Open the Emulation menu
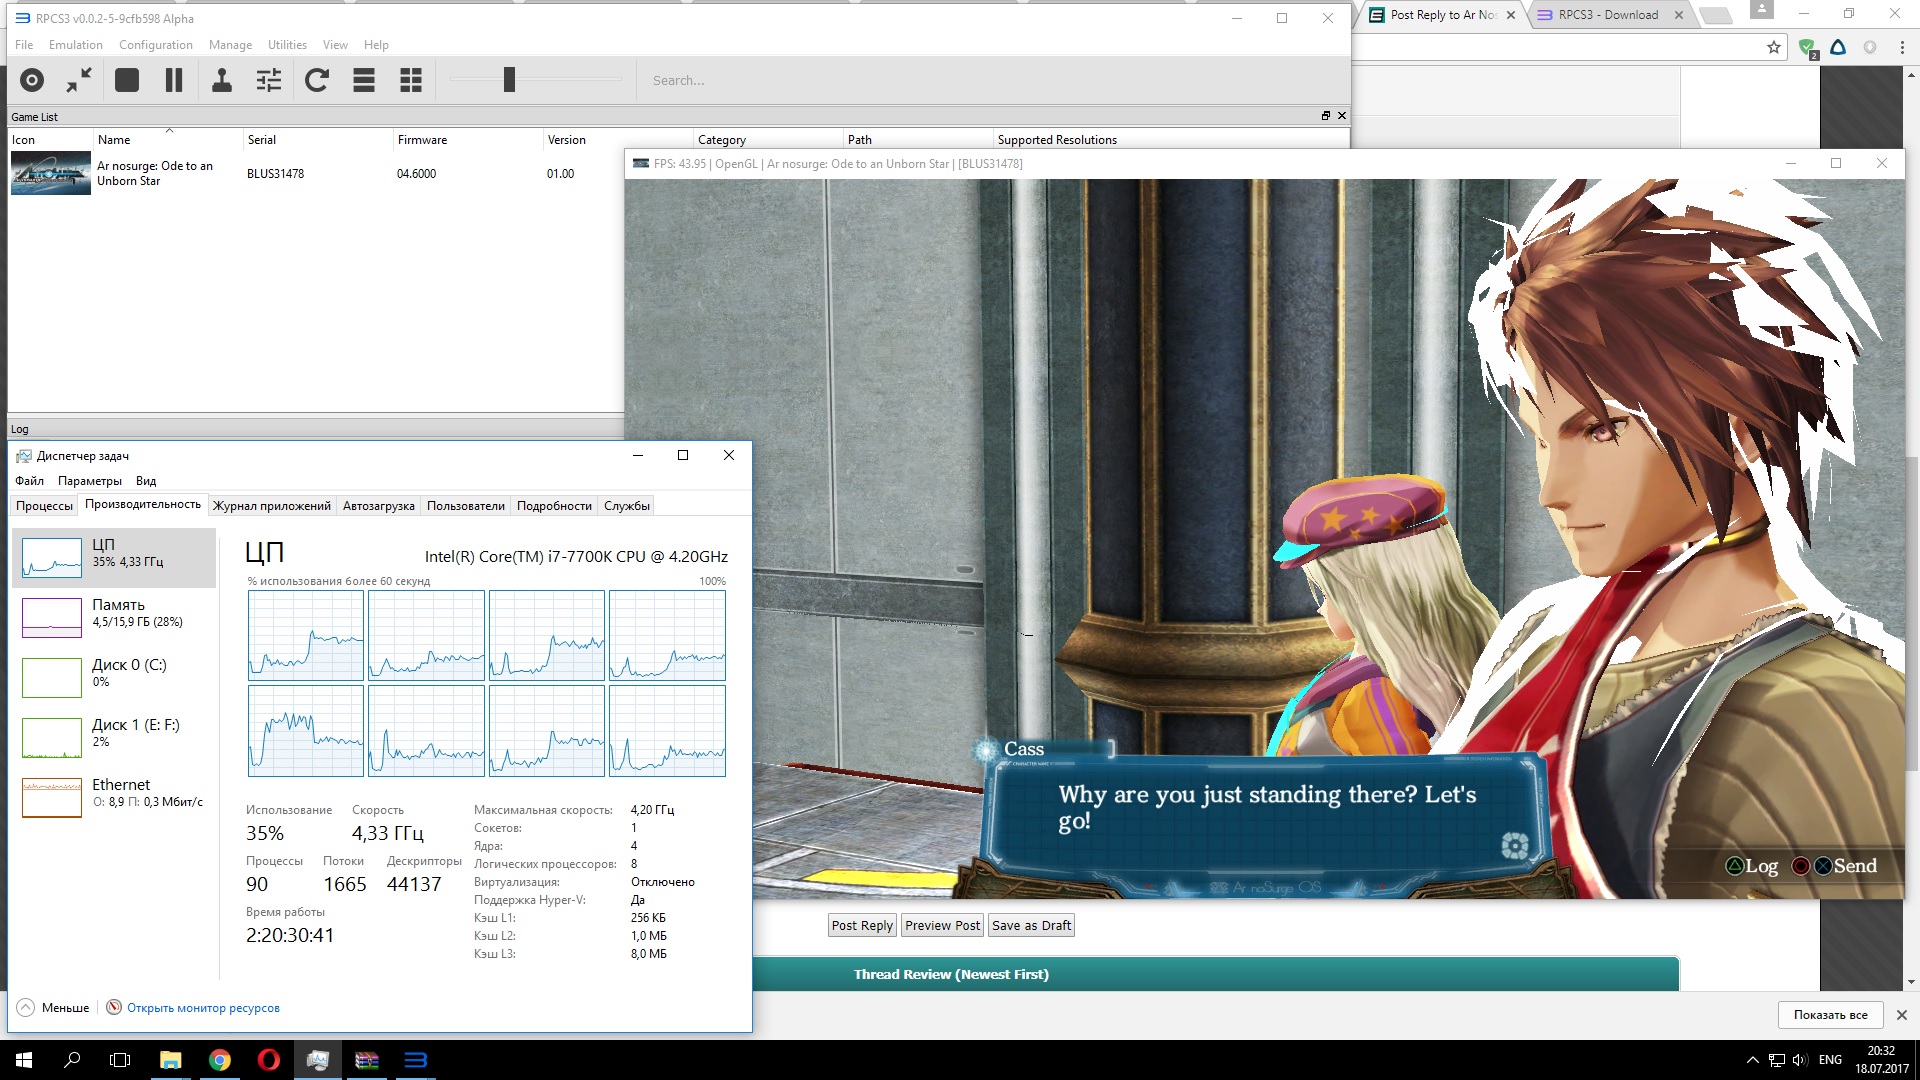 pyautogui.click(x=76, y=45)
